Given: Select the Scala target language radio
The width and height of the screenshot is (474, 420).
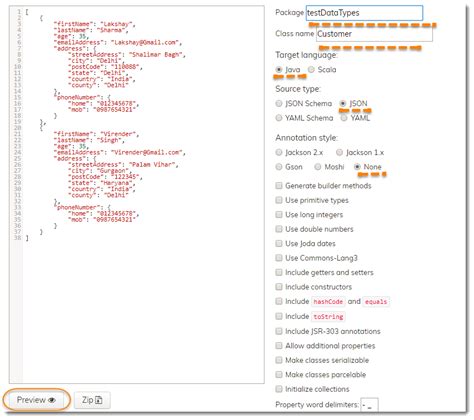Looking at the screenshot, I should 311,70.
